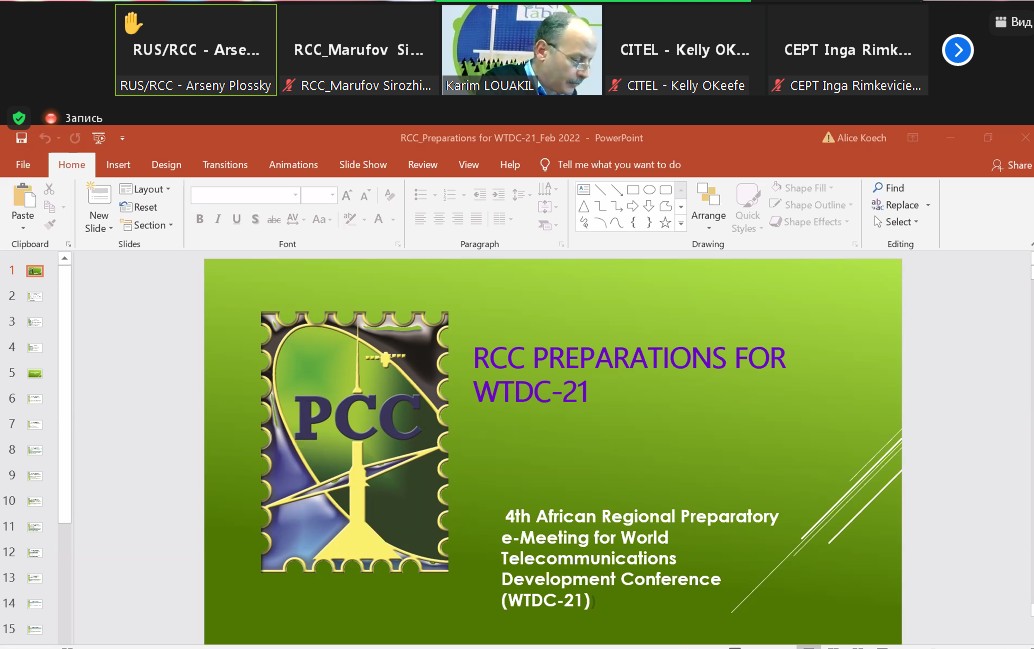Toggle Align Left paragraph button
Viewport: 1034px width, 649px height.
(x=420, y=219)
